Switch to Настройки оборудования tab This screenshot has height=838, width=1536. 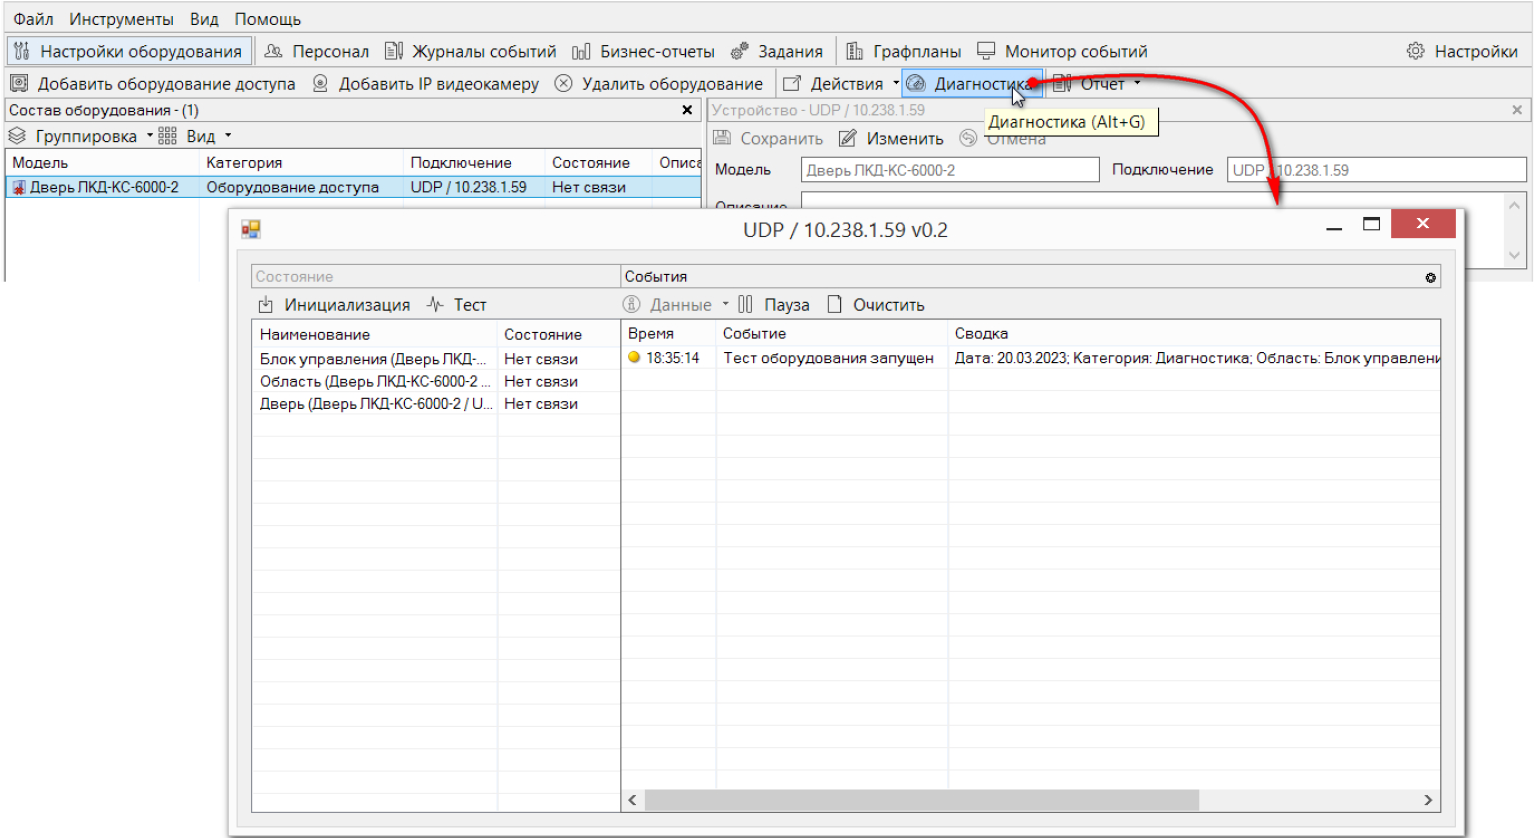coord(128,51)
